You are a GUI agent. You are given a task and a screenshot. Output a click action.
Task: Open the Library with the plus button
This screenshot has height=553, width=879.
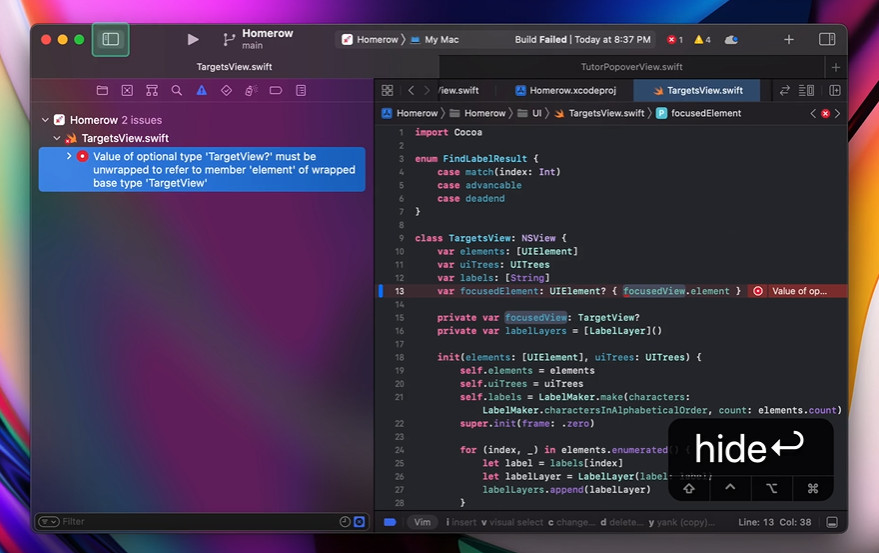coord(789,39)
